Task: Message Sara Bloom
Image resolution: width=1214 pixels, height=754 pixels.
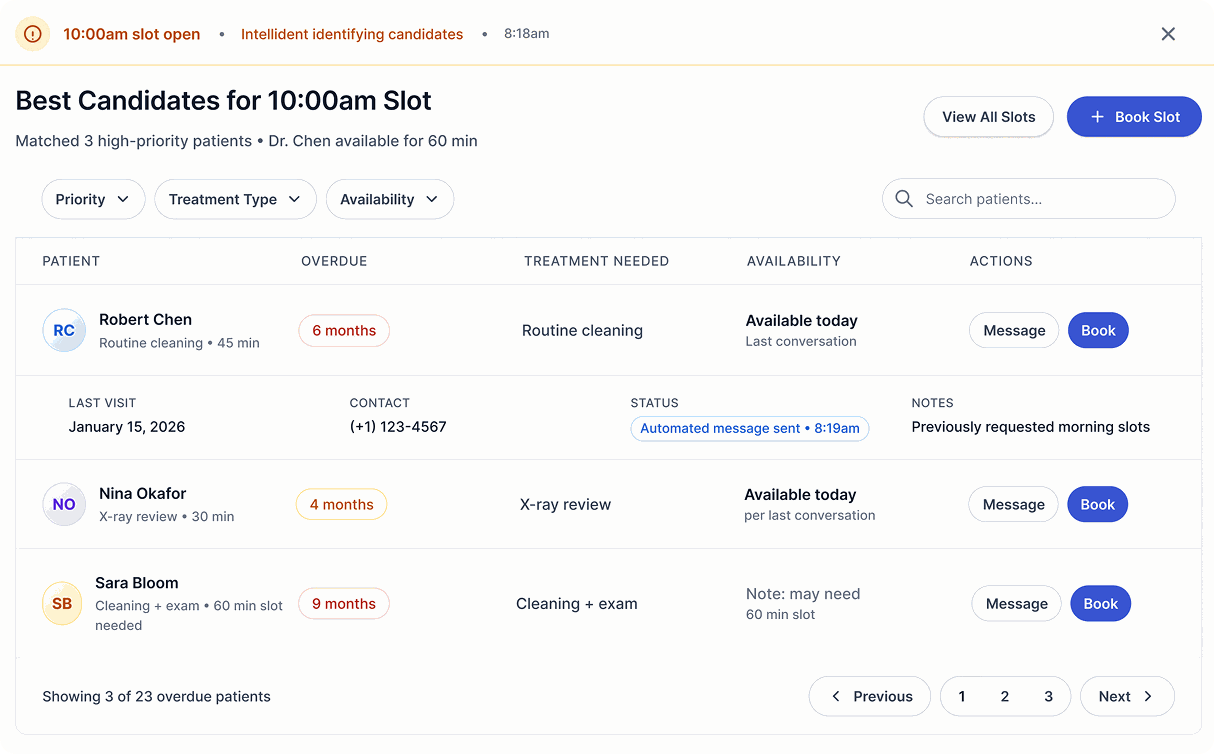Action: 1016,604
